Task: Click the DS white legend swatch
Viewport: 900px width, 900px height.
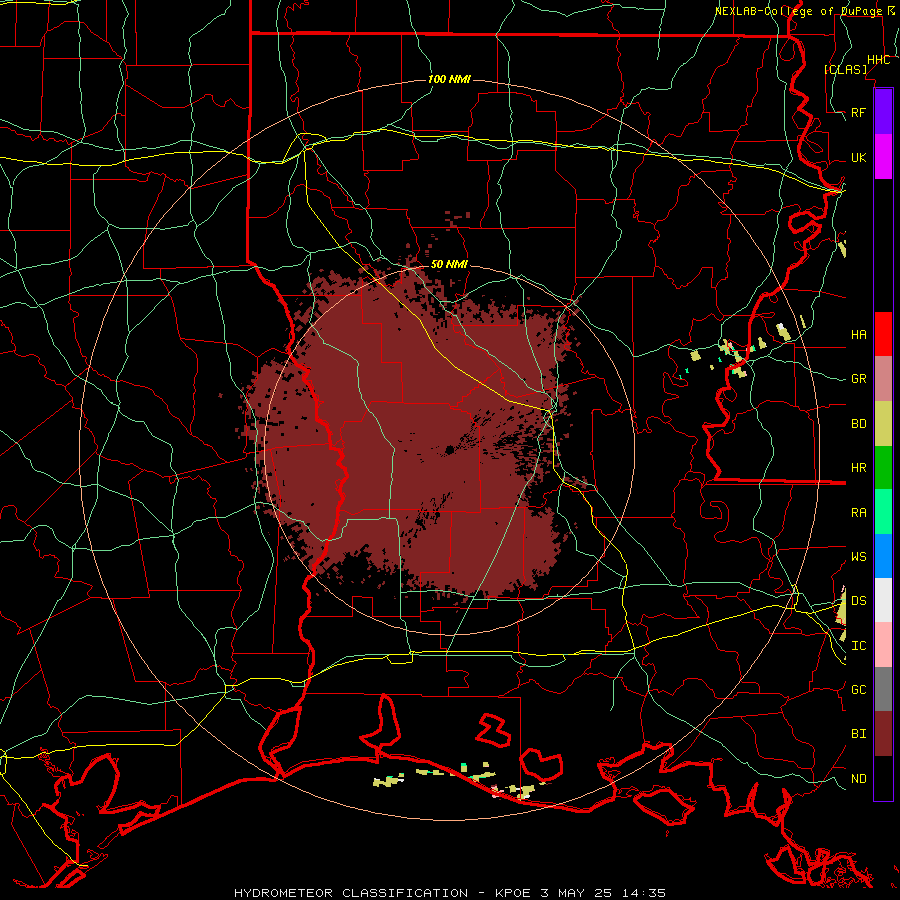Action: [x=883, y=600]
